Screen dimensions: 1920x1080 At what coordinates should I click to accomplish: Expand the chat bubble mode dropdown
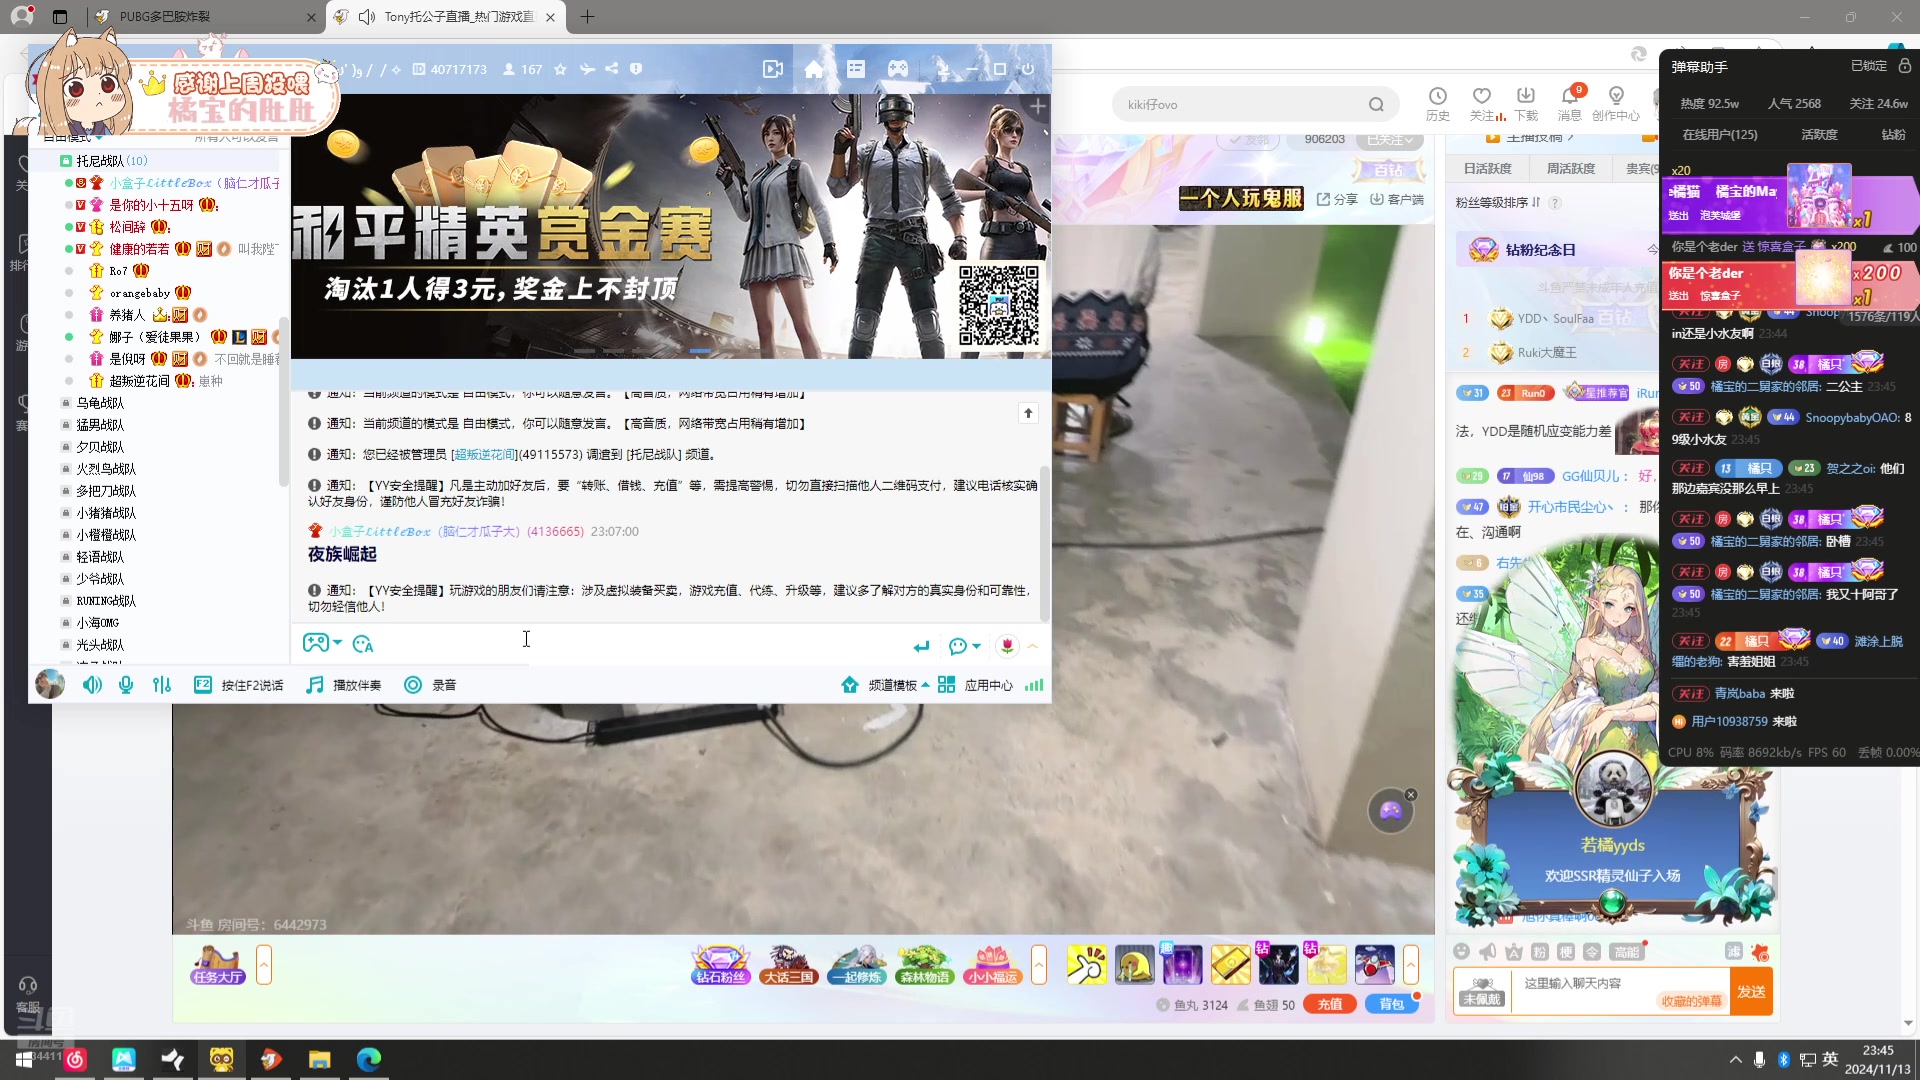pos(975,646)
